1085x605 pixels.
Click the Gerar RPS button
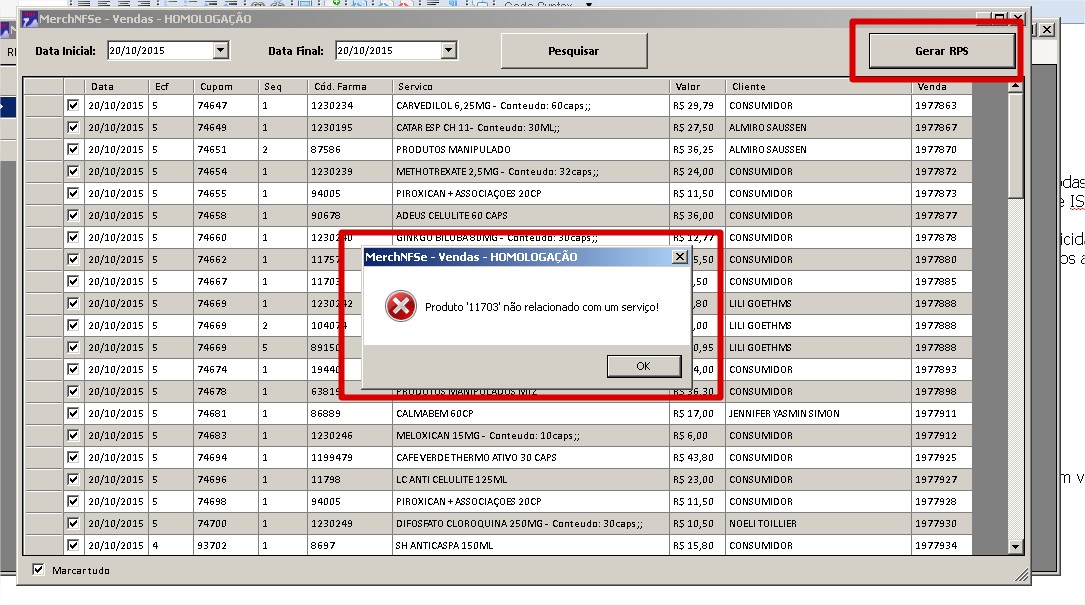click(942, 51)
